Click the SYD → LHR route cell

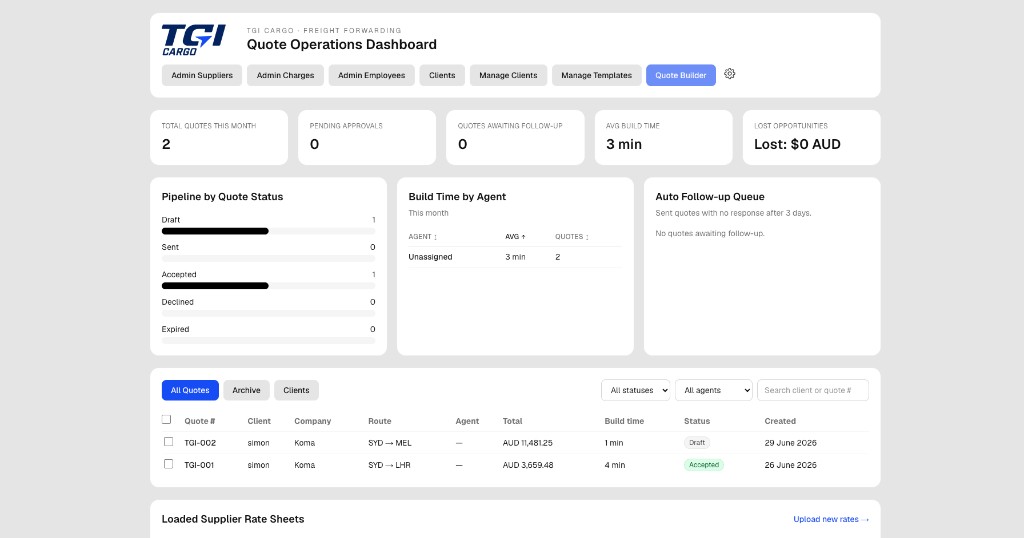389,465
